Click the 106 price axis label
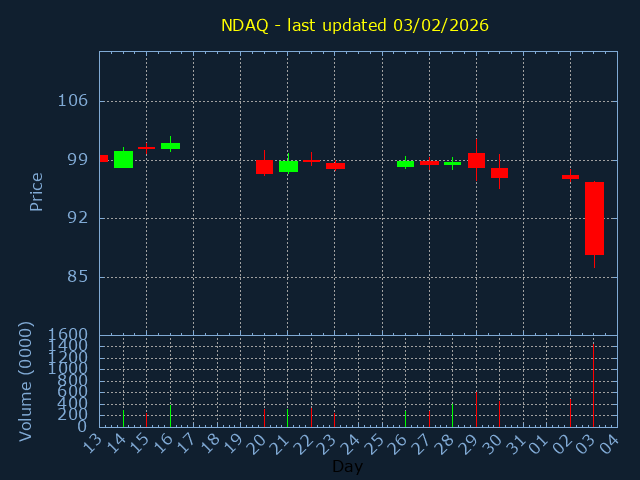Viewport: 640px width, 480px height. (73, 100)
